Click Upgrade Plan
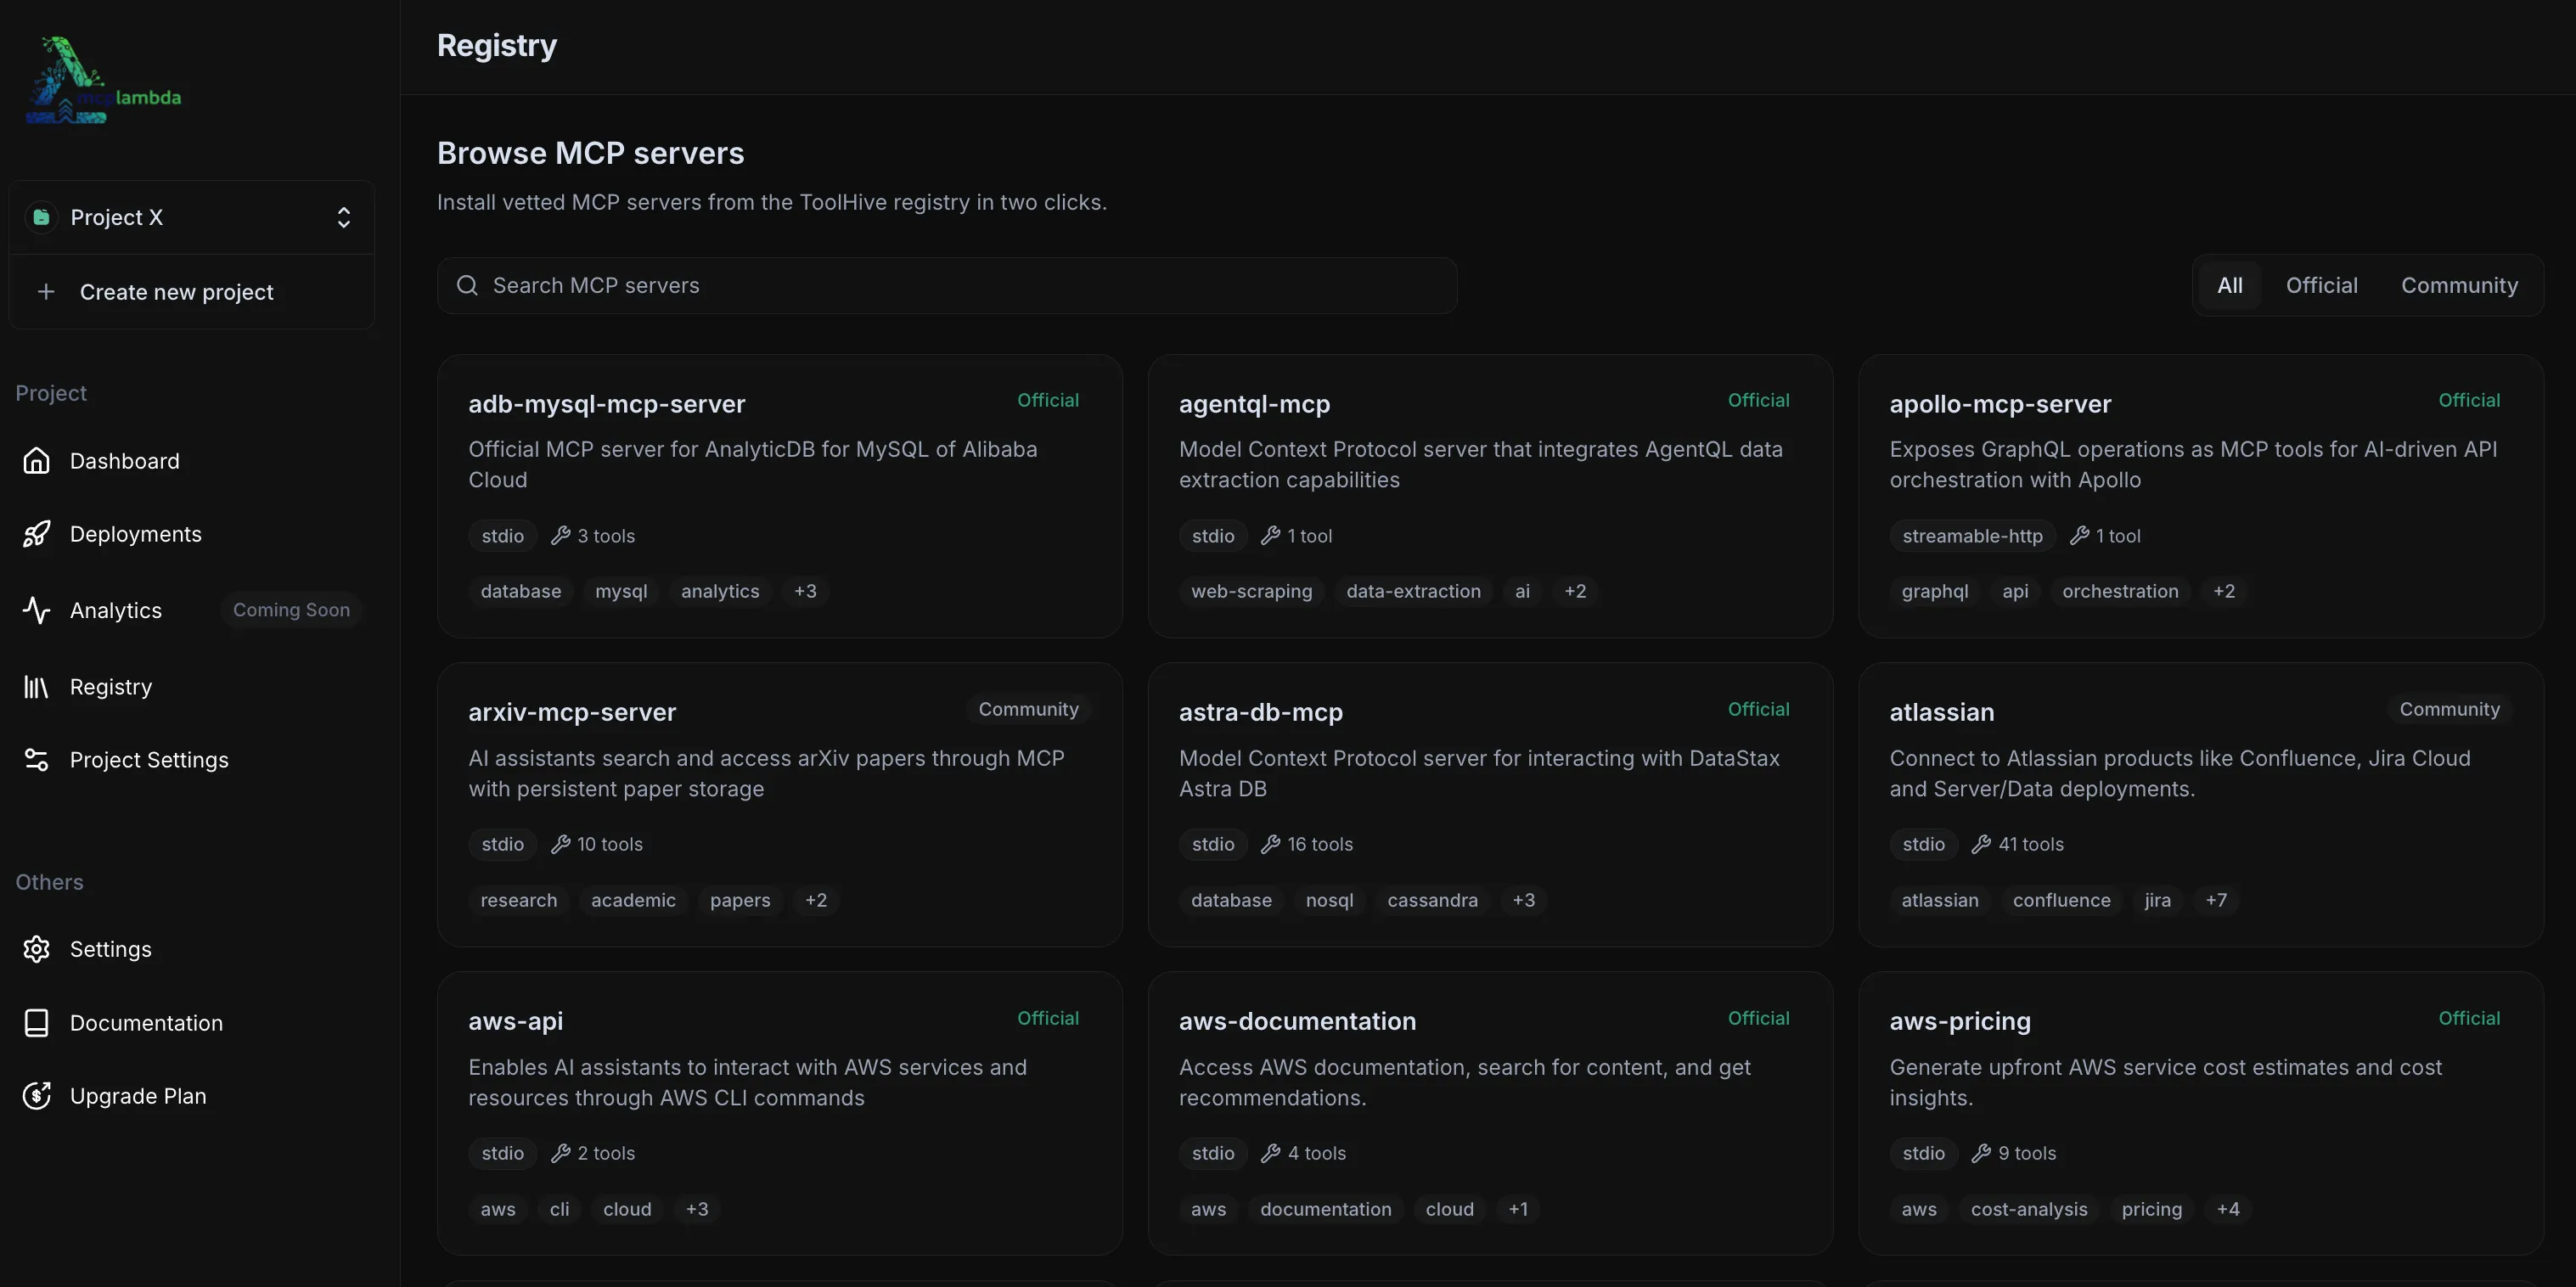The image size is (2576, 1287). 138,1096
